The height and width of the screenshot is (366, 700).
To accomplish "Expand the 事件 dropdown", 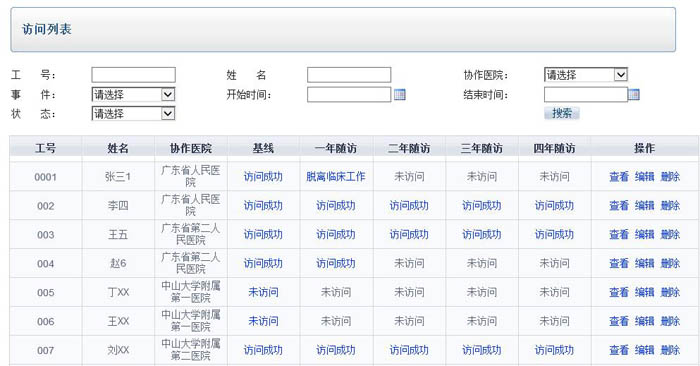I will pyautogui.click(x=133, y=94).
